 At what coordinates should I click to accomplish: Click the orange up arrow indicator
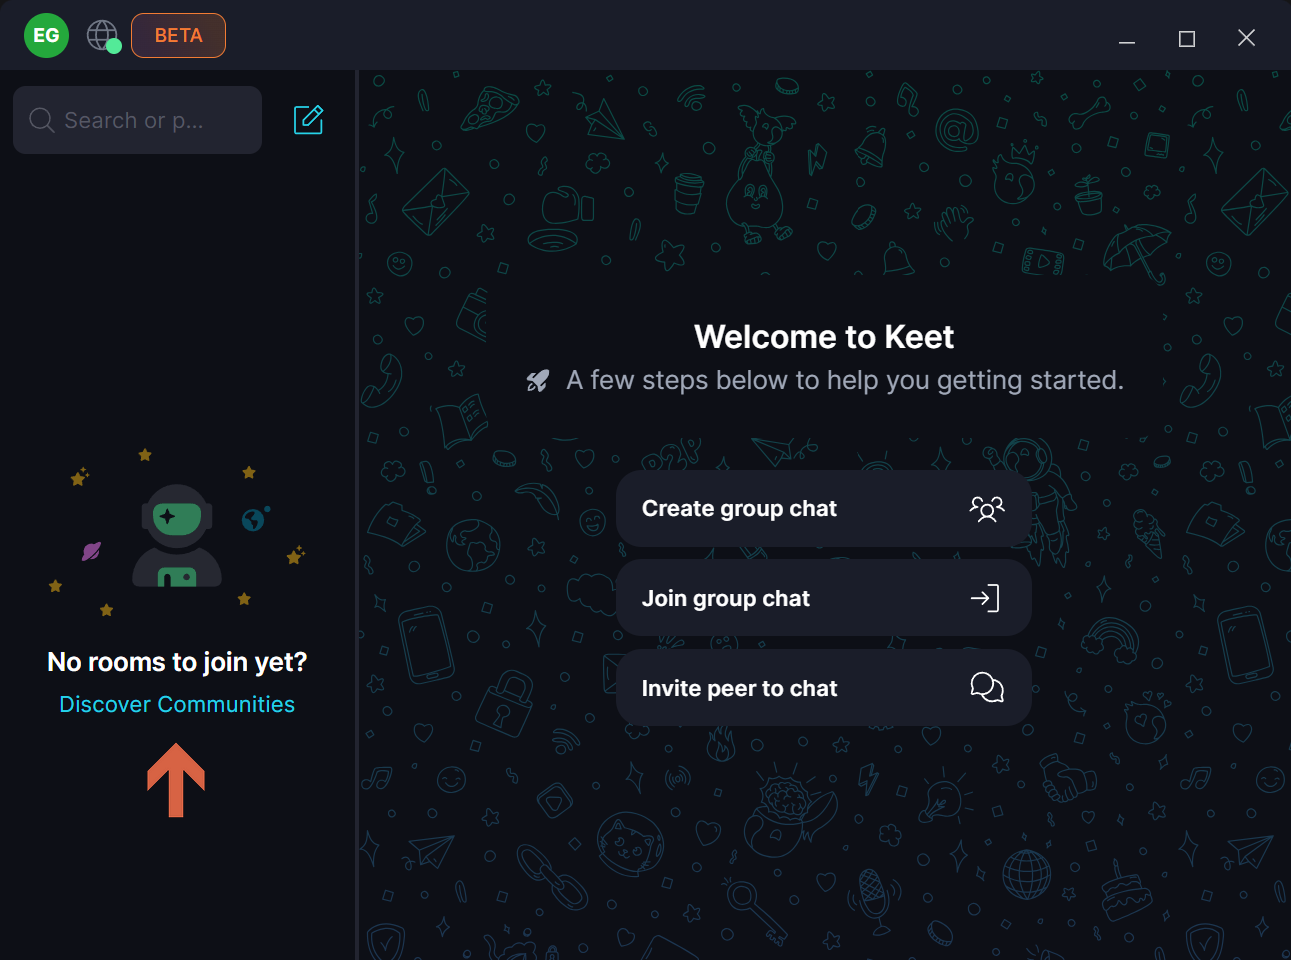click(176, 780)
